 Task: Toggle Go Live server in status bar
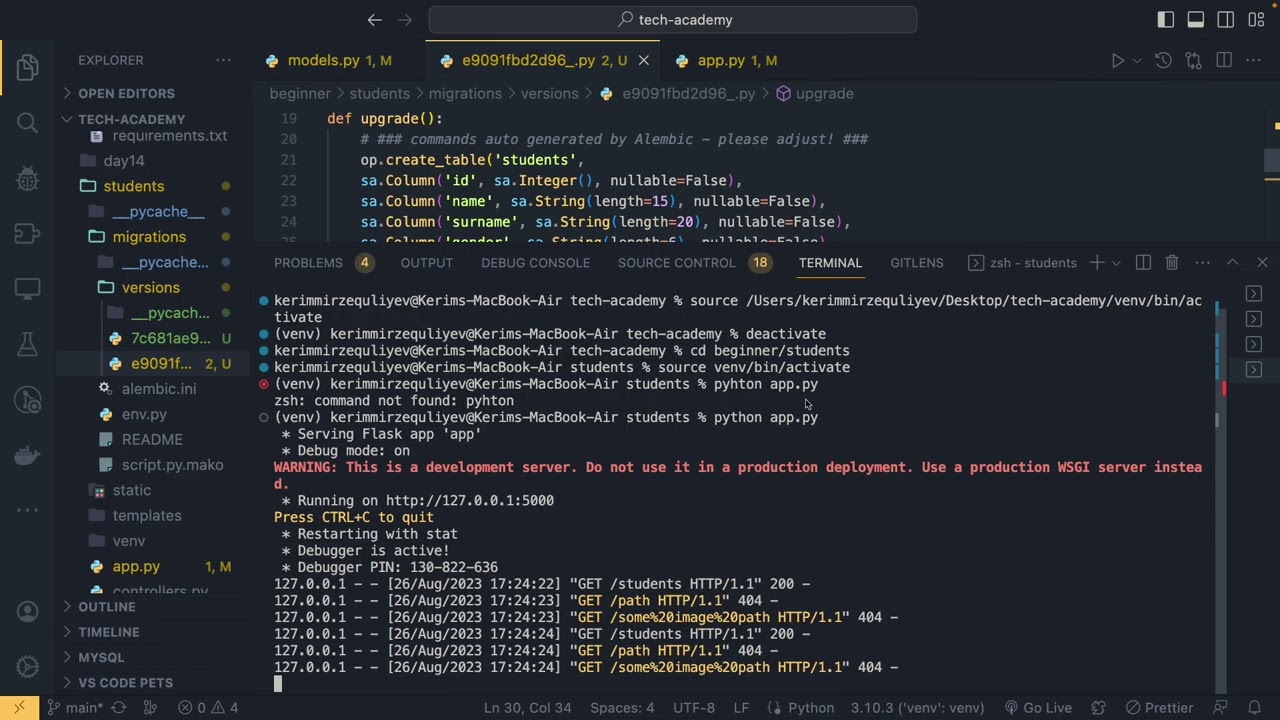(1038, 707)
